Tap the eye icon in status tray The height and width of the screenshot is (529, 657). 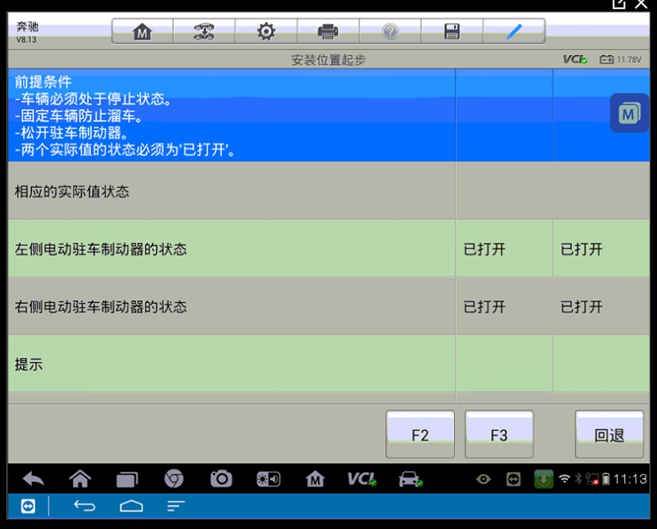[x=483, y=479]
